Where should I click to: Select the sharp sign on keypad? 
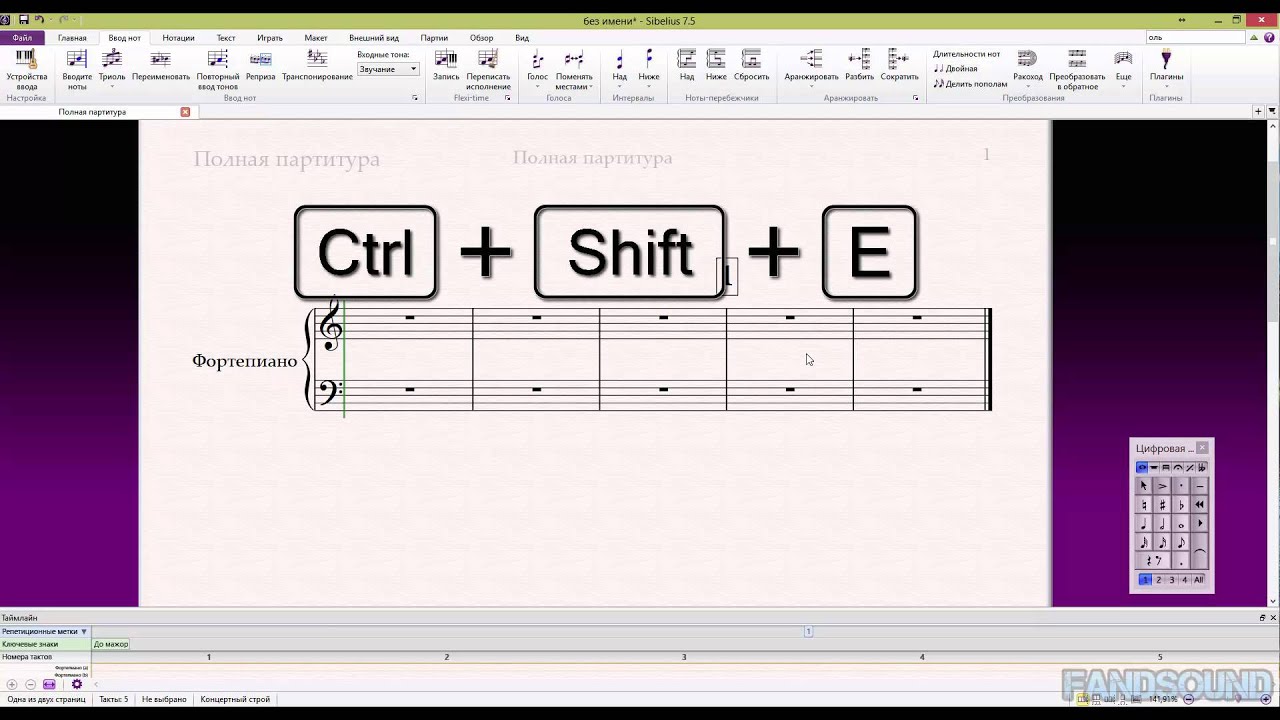(x=1162, y=505)
